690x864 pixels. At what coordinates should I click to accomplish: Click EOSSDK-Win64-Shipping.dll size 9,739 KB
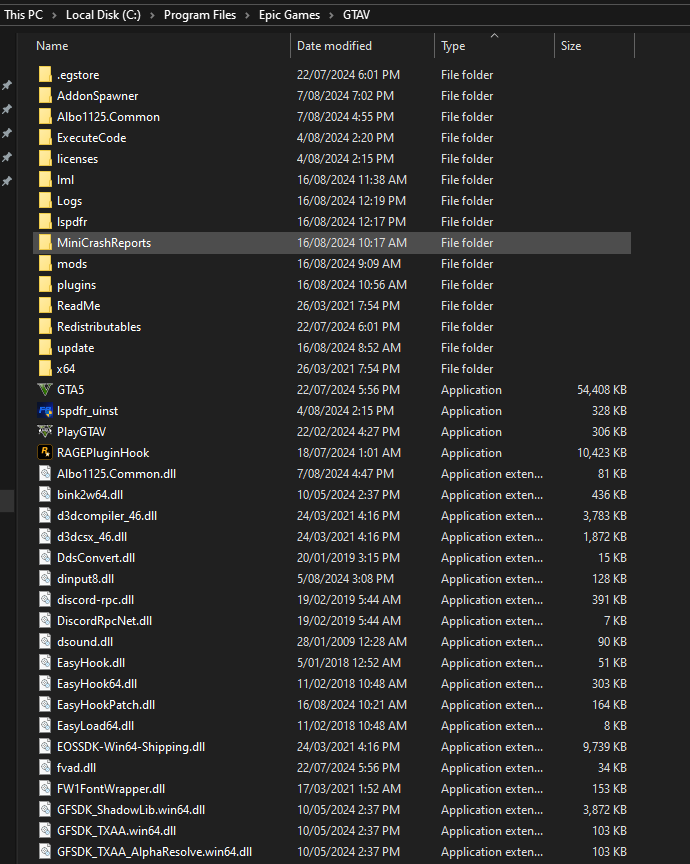(605, 747)
